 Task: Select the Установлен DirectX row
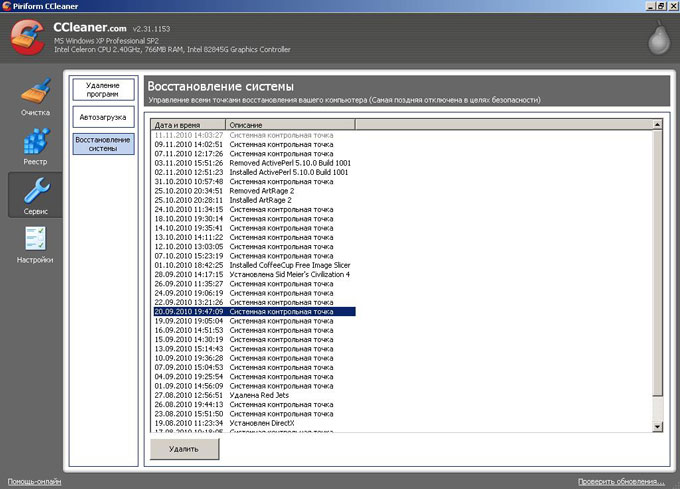pyautogui.click(x=255, y=423)
